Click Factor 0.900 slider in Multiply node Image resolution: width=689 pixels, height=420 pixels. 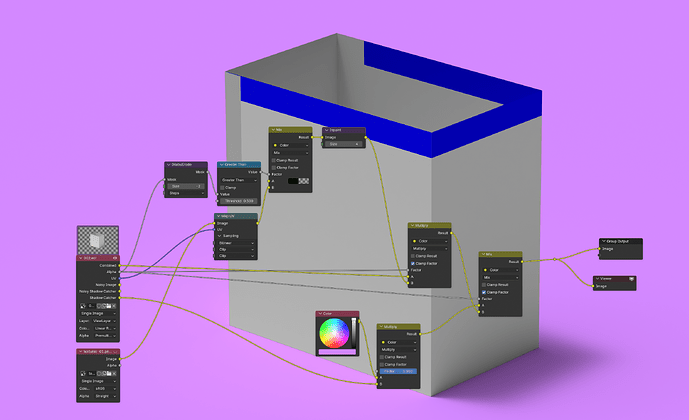tap(398, 371)
